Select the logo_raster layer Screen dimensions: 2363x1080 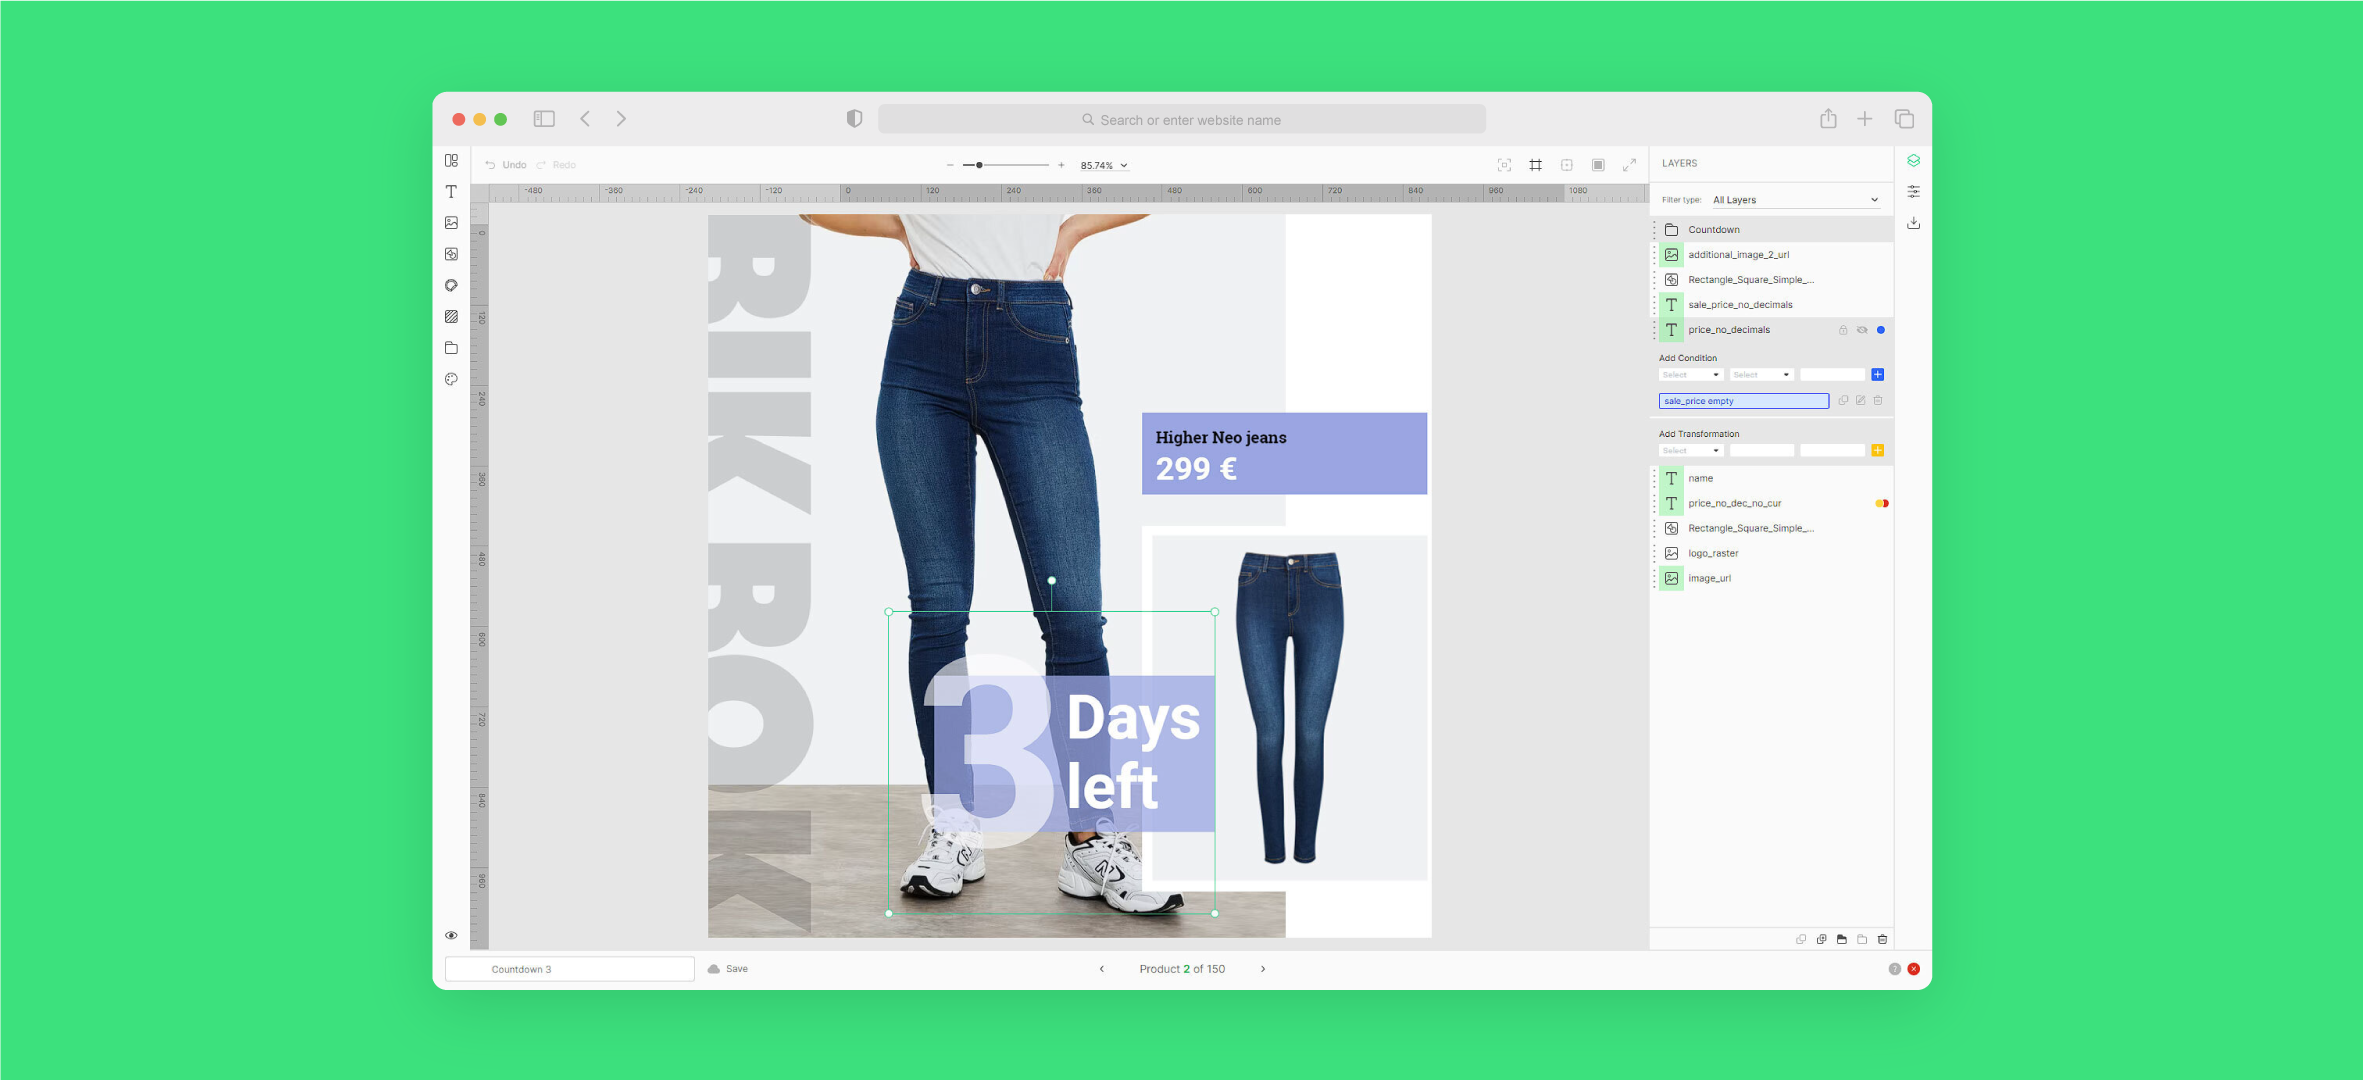(1713, 553)
